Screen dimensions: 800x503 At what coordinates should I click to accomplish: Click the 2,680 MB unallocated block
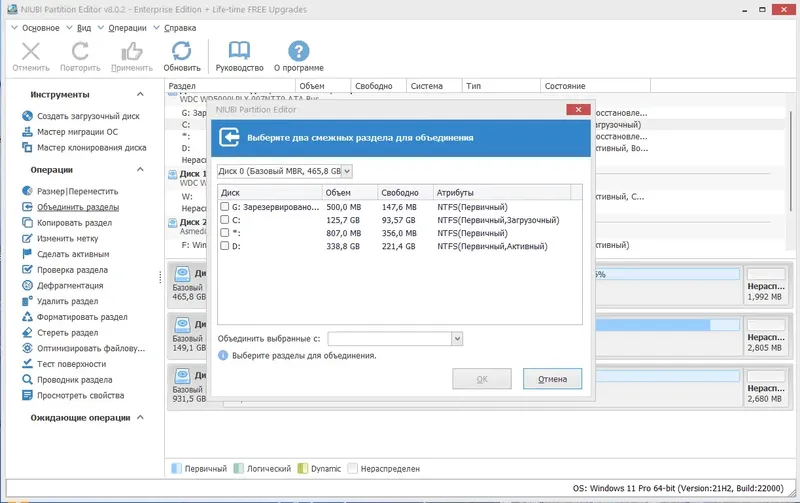[764, 387]
